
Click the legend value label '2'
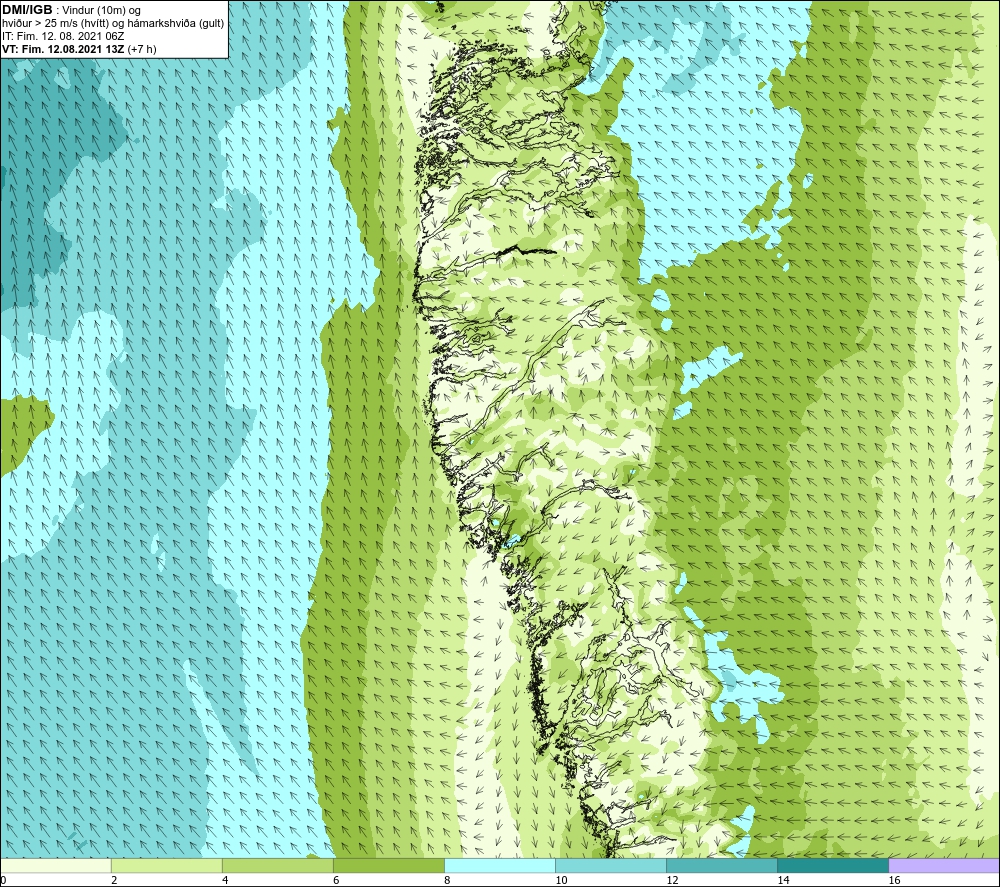coord(114,880)
